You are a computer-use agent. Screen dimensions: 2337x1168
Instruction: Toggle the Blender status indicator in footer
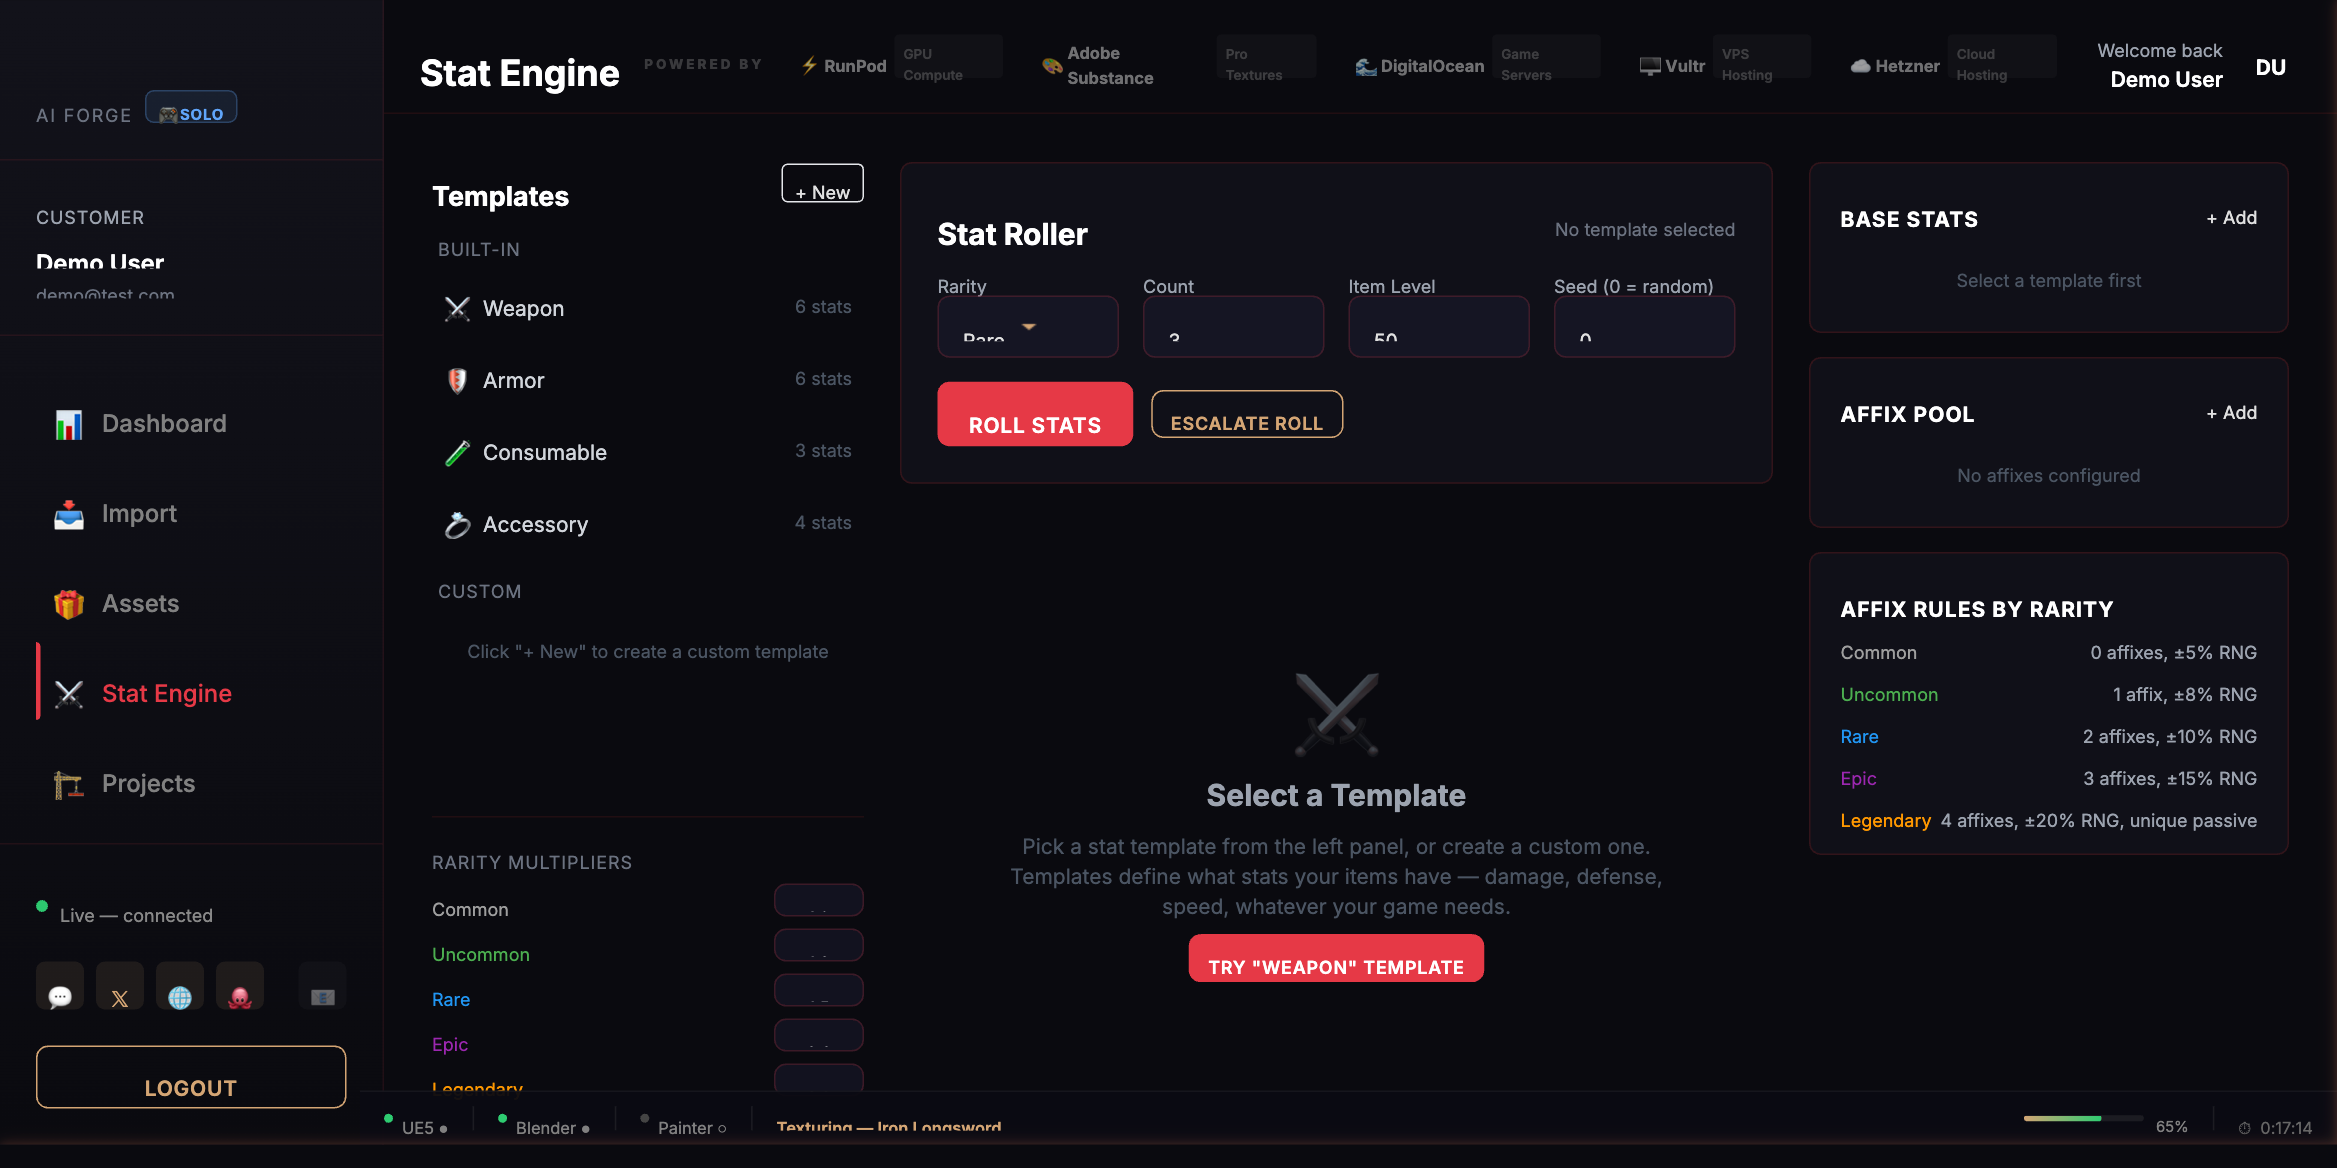(503, 1119)
